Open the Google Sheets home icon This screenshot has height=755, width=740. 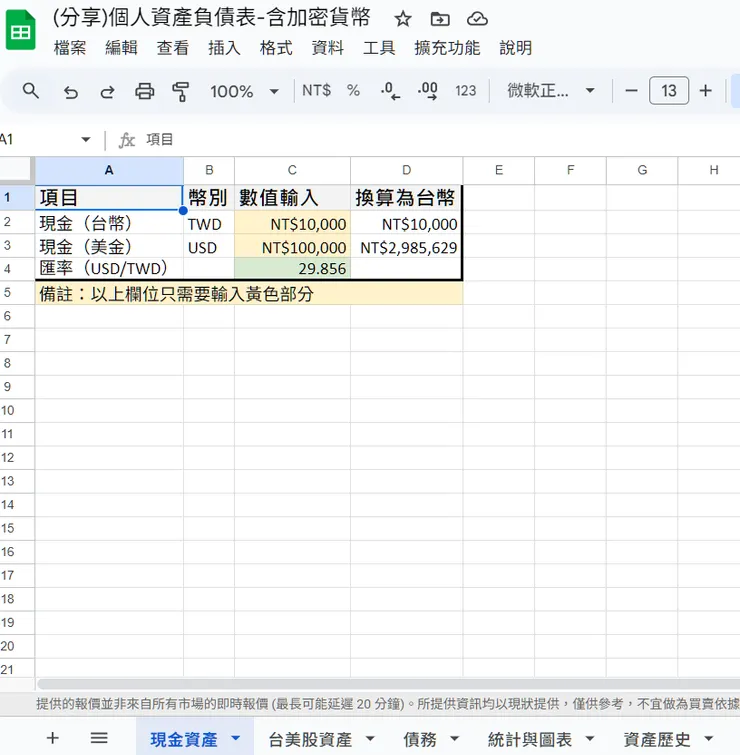click(x=20, y=31)
